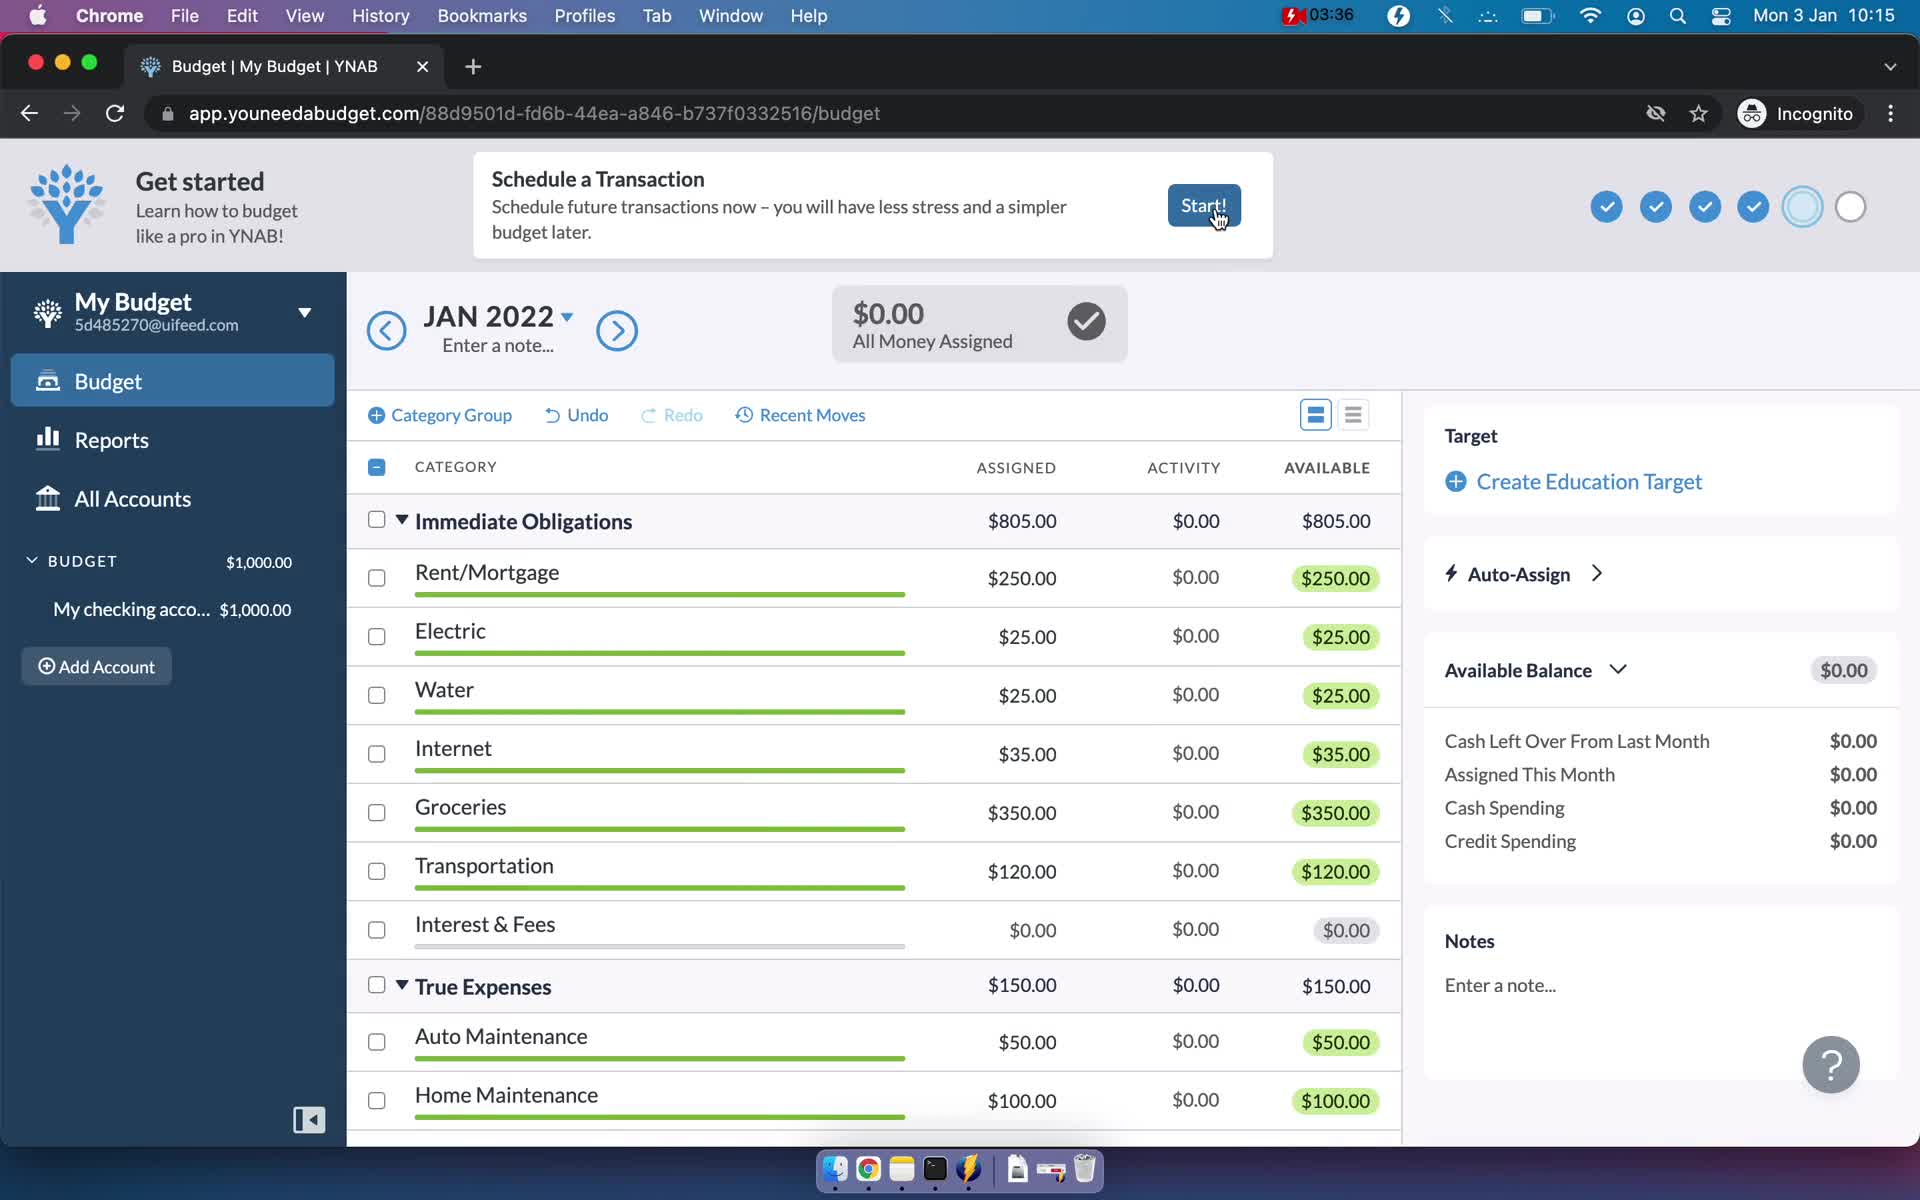Click the History menu in macOS menu bar
The height and width of the screenshot is (1200, 1920).
click(x=380, y=15)
